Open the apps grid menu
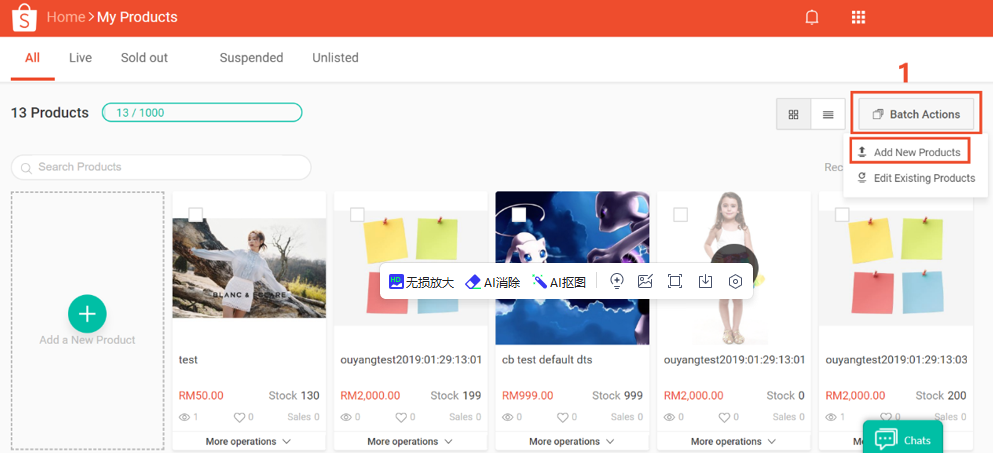This screenshot has height=453, width=993. [858, 17]
